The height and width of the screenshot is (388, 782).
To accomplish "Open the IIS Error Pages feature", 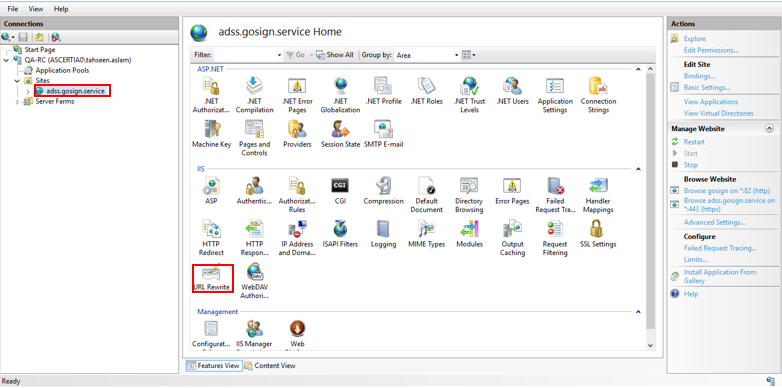I will click(x=512, y=191).
